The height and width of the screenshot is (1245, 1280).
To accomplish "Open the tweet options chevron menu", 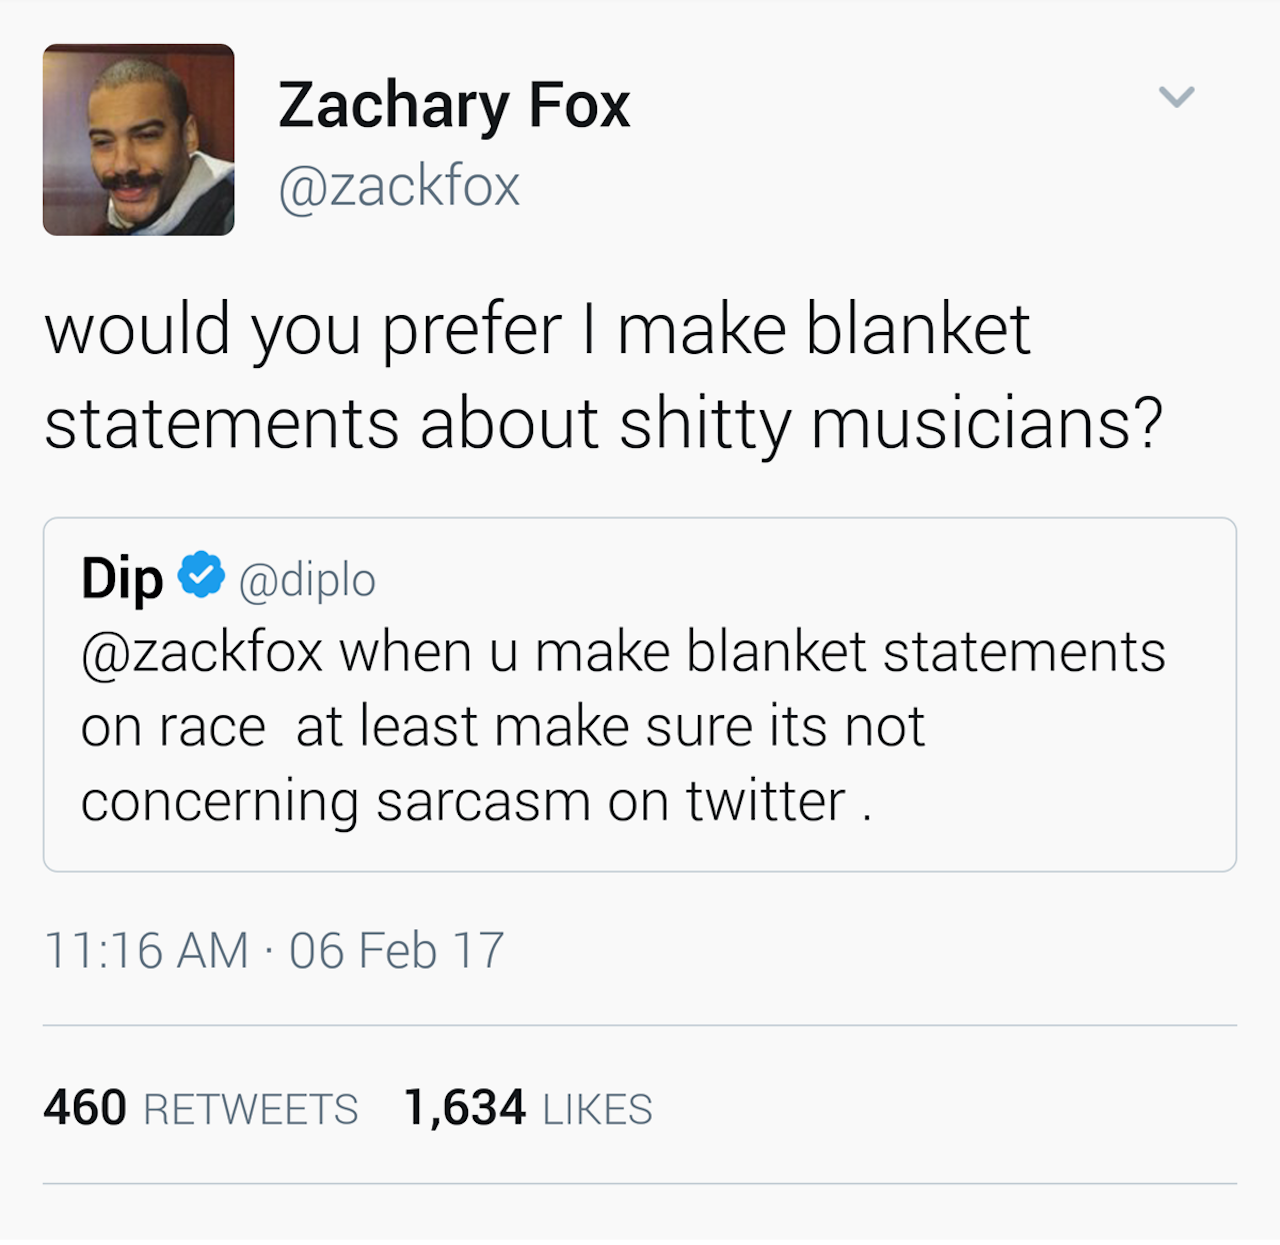I will [1176, 96].
